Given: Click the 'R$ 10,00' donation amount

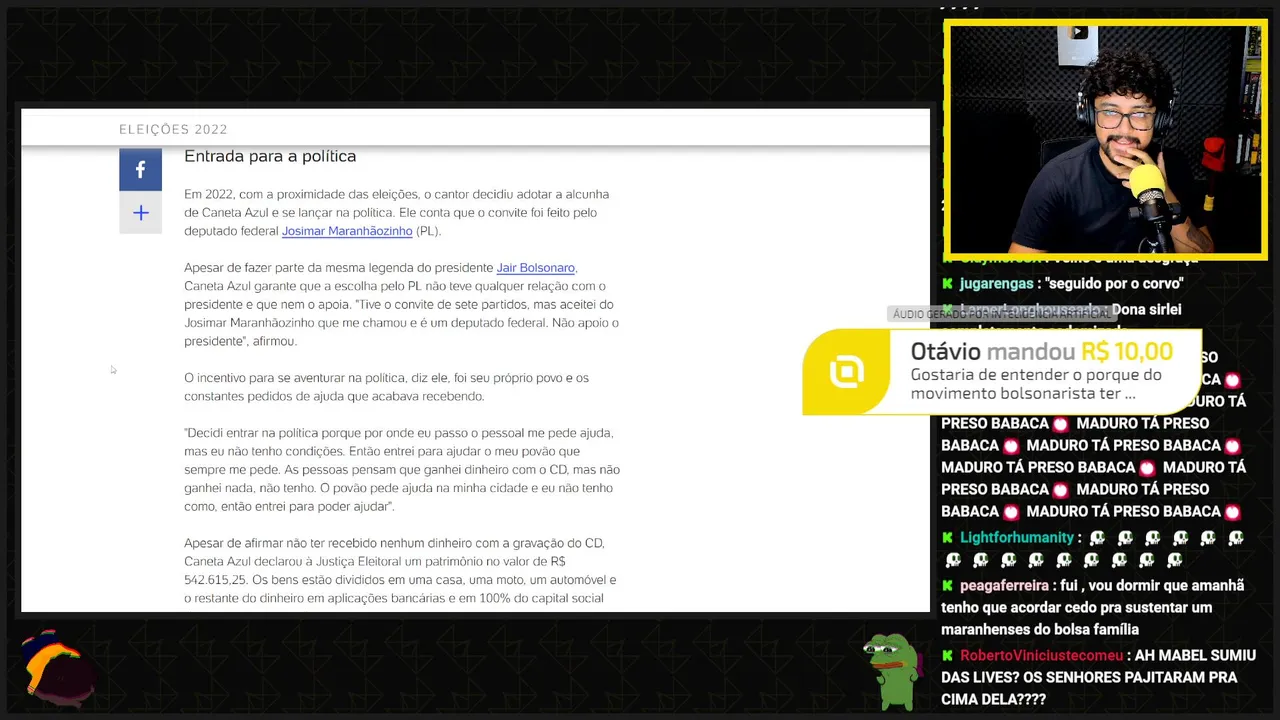Looking at the screenshot, I should pyautogui.click(x=1127, y=352).
